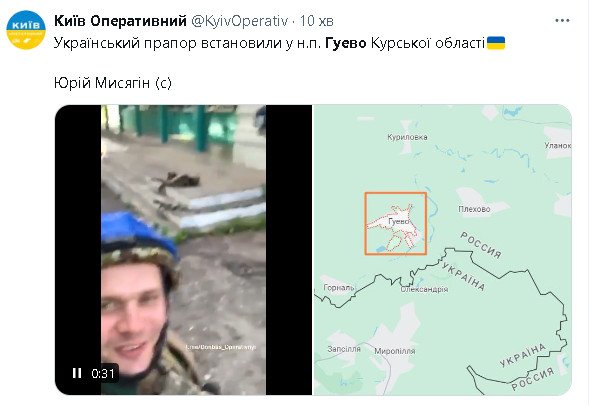The image size is (589, 405).
Task: Click the Запсілля label on the map
Action: coord(344,349)
